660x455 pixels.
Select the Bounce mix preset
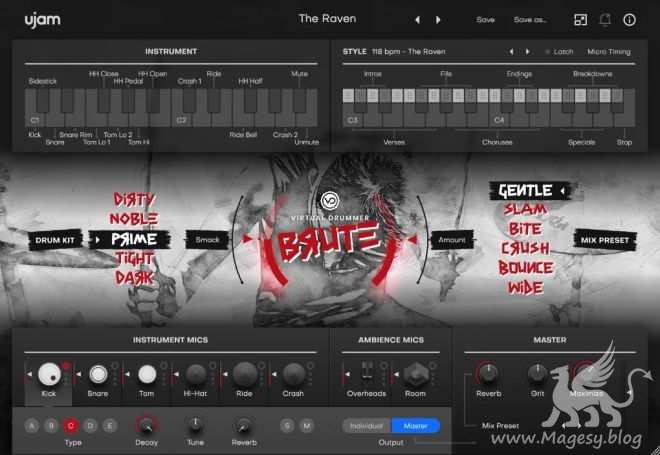point(525,268)
